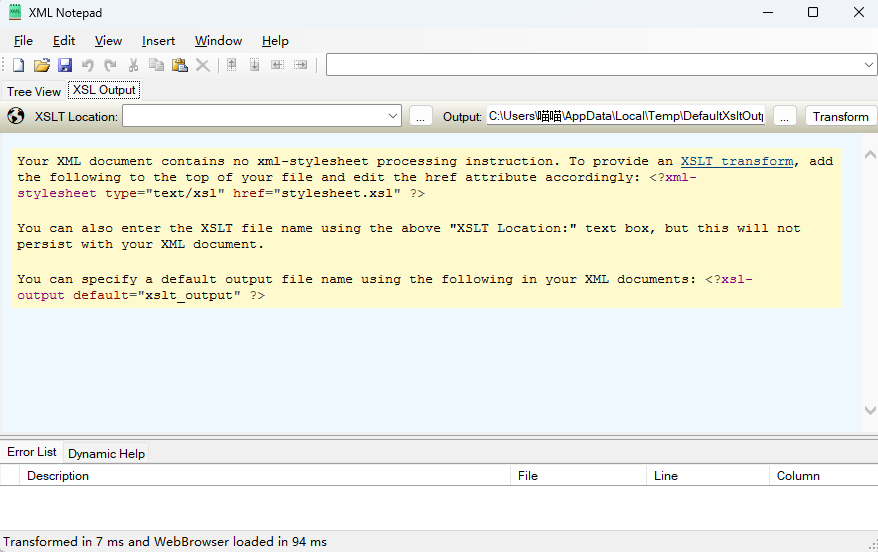The height and width of the screenshot is (552, 878).
Task: Switch to the Tree View tab
Action: coord(34,91)
